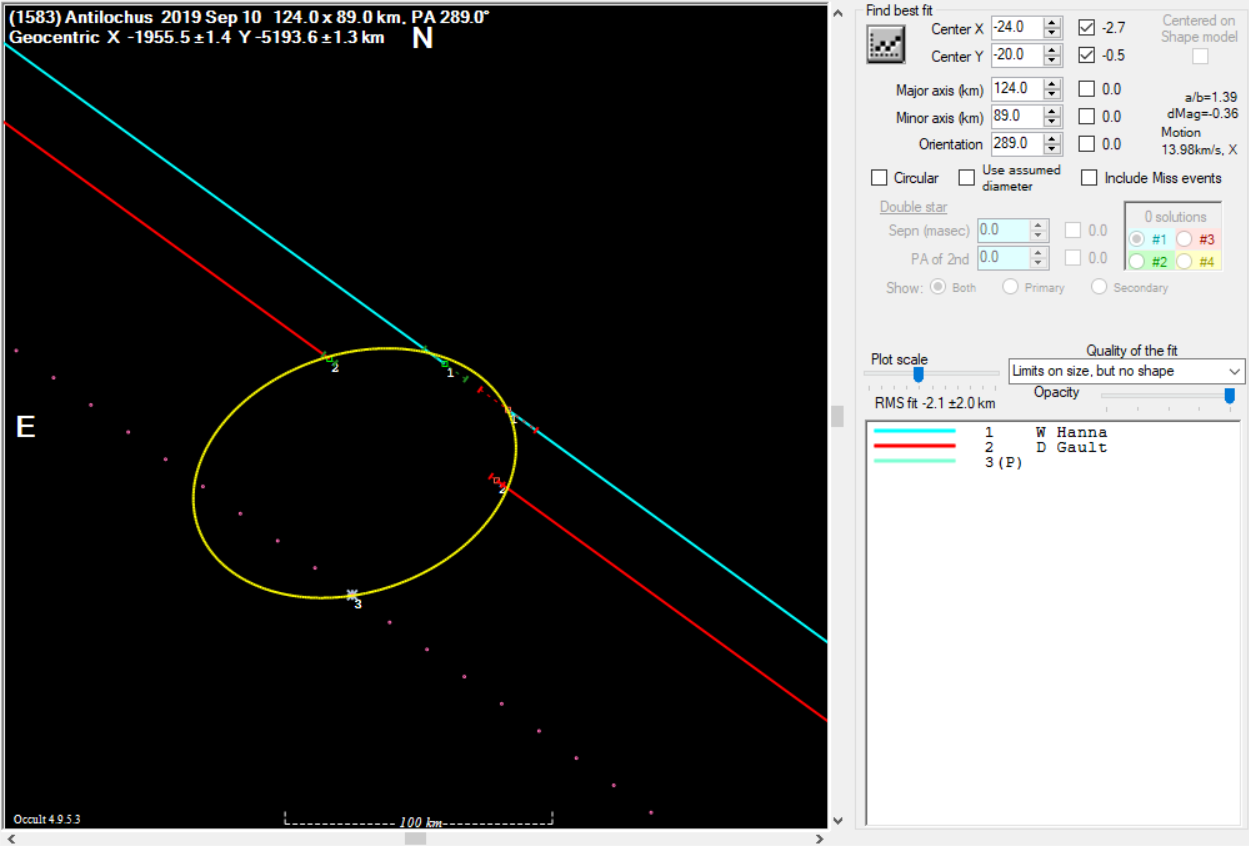1249x846 pixels.
Task: Click the PA of 2nd input field
Action: [1004, 258]
